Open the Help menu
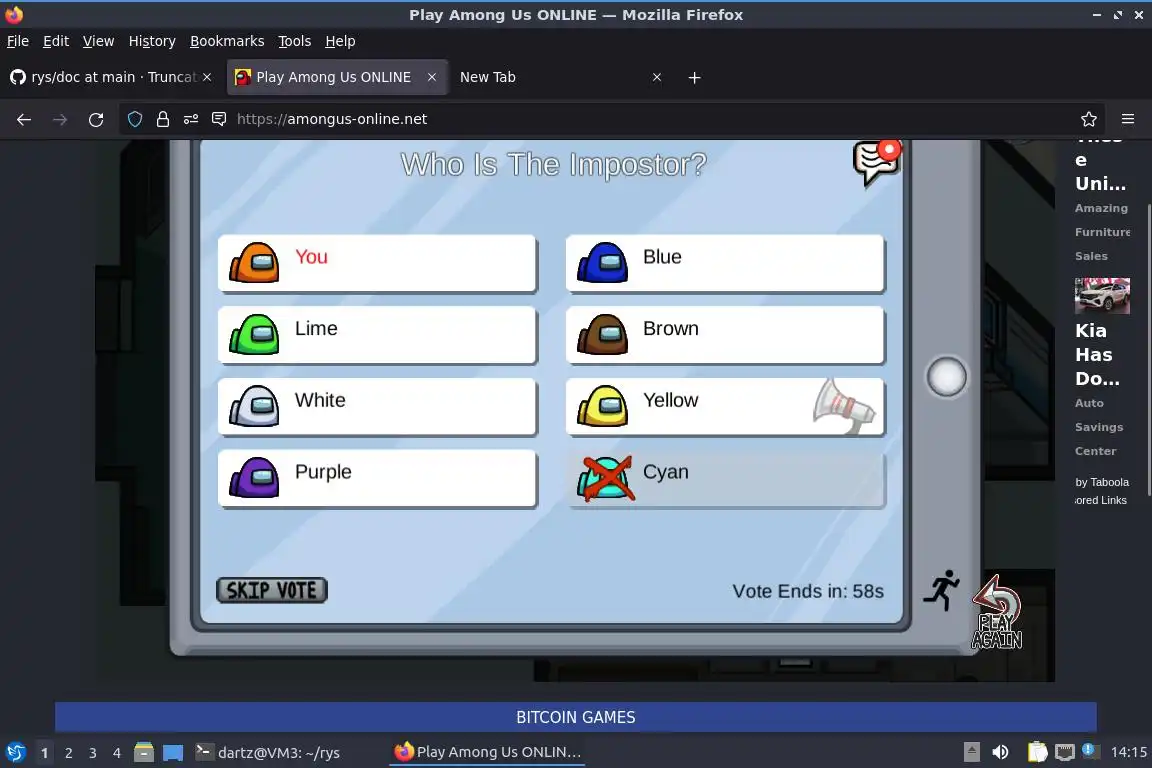The height and width of the screenshot is (768, 1152). point(340,41)
